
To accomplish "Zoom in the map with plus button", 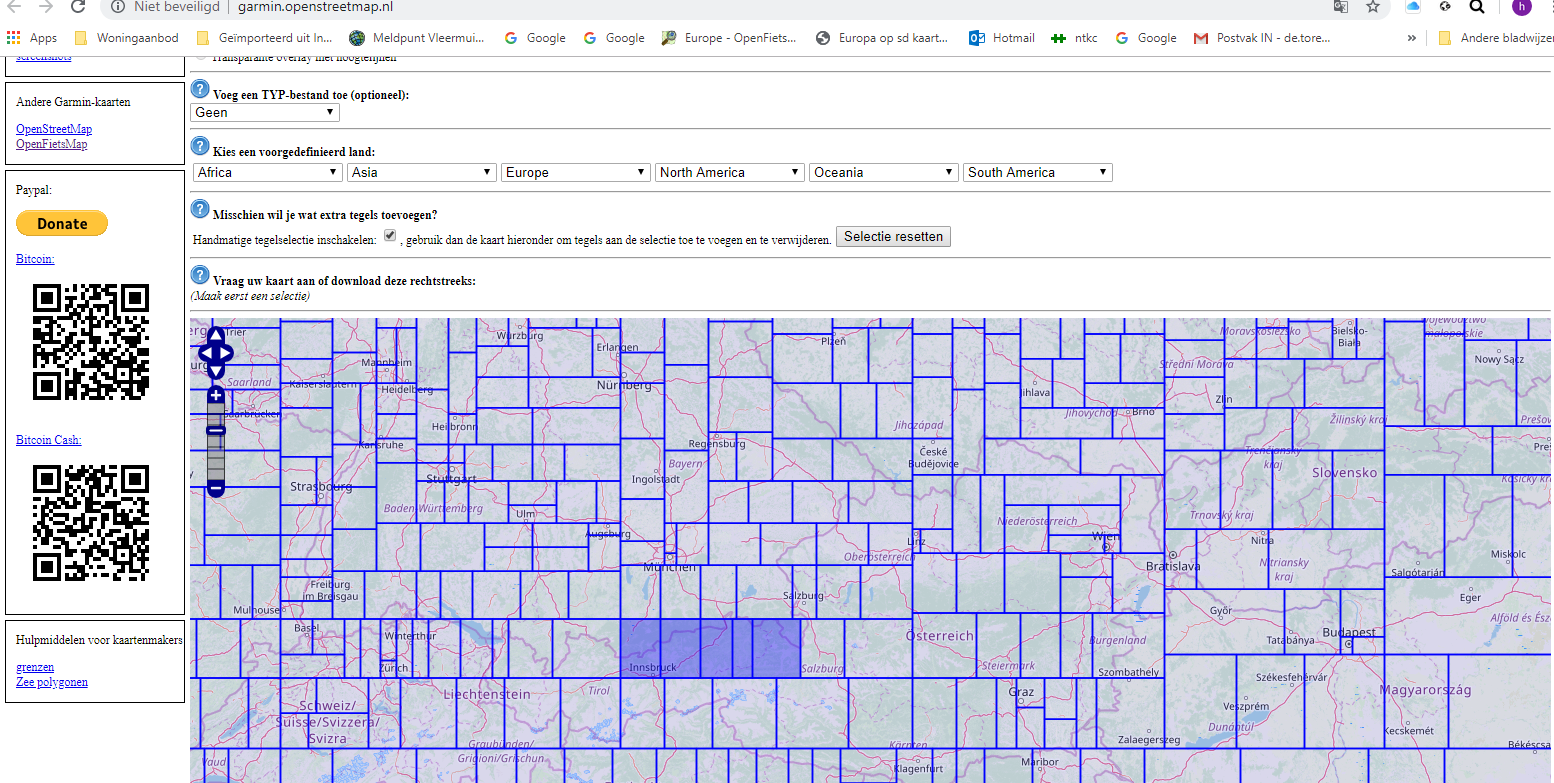I will 216,396.
